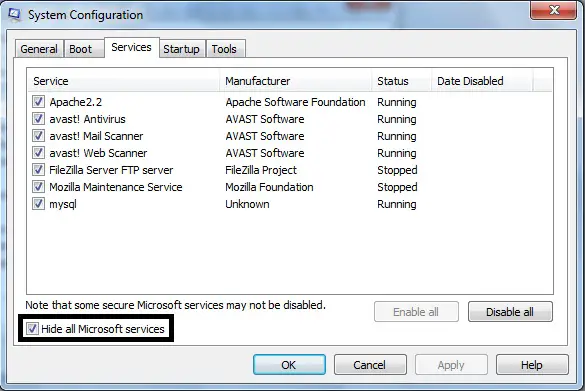The width and height of the screenshot is (585, 391).
Task: Click the Cancel button
Action: click(370, 365)
